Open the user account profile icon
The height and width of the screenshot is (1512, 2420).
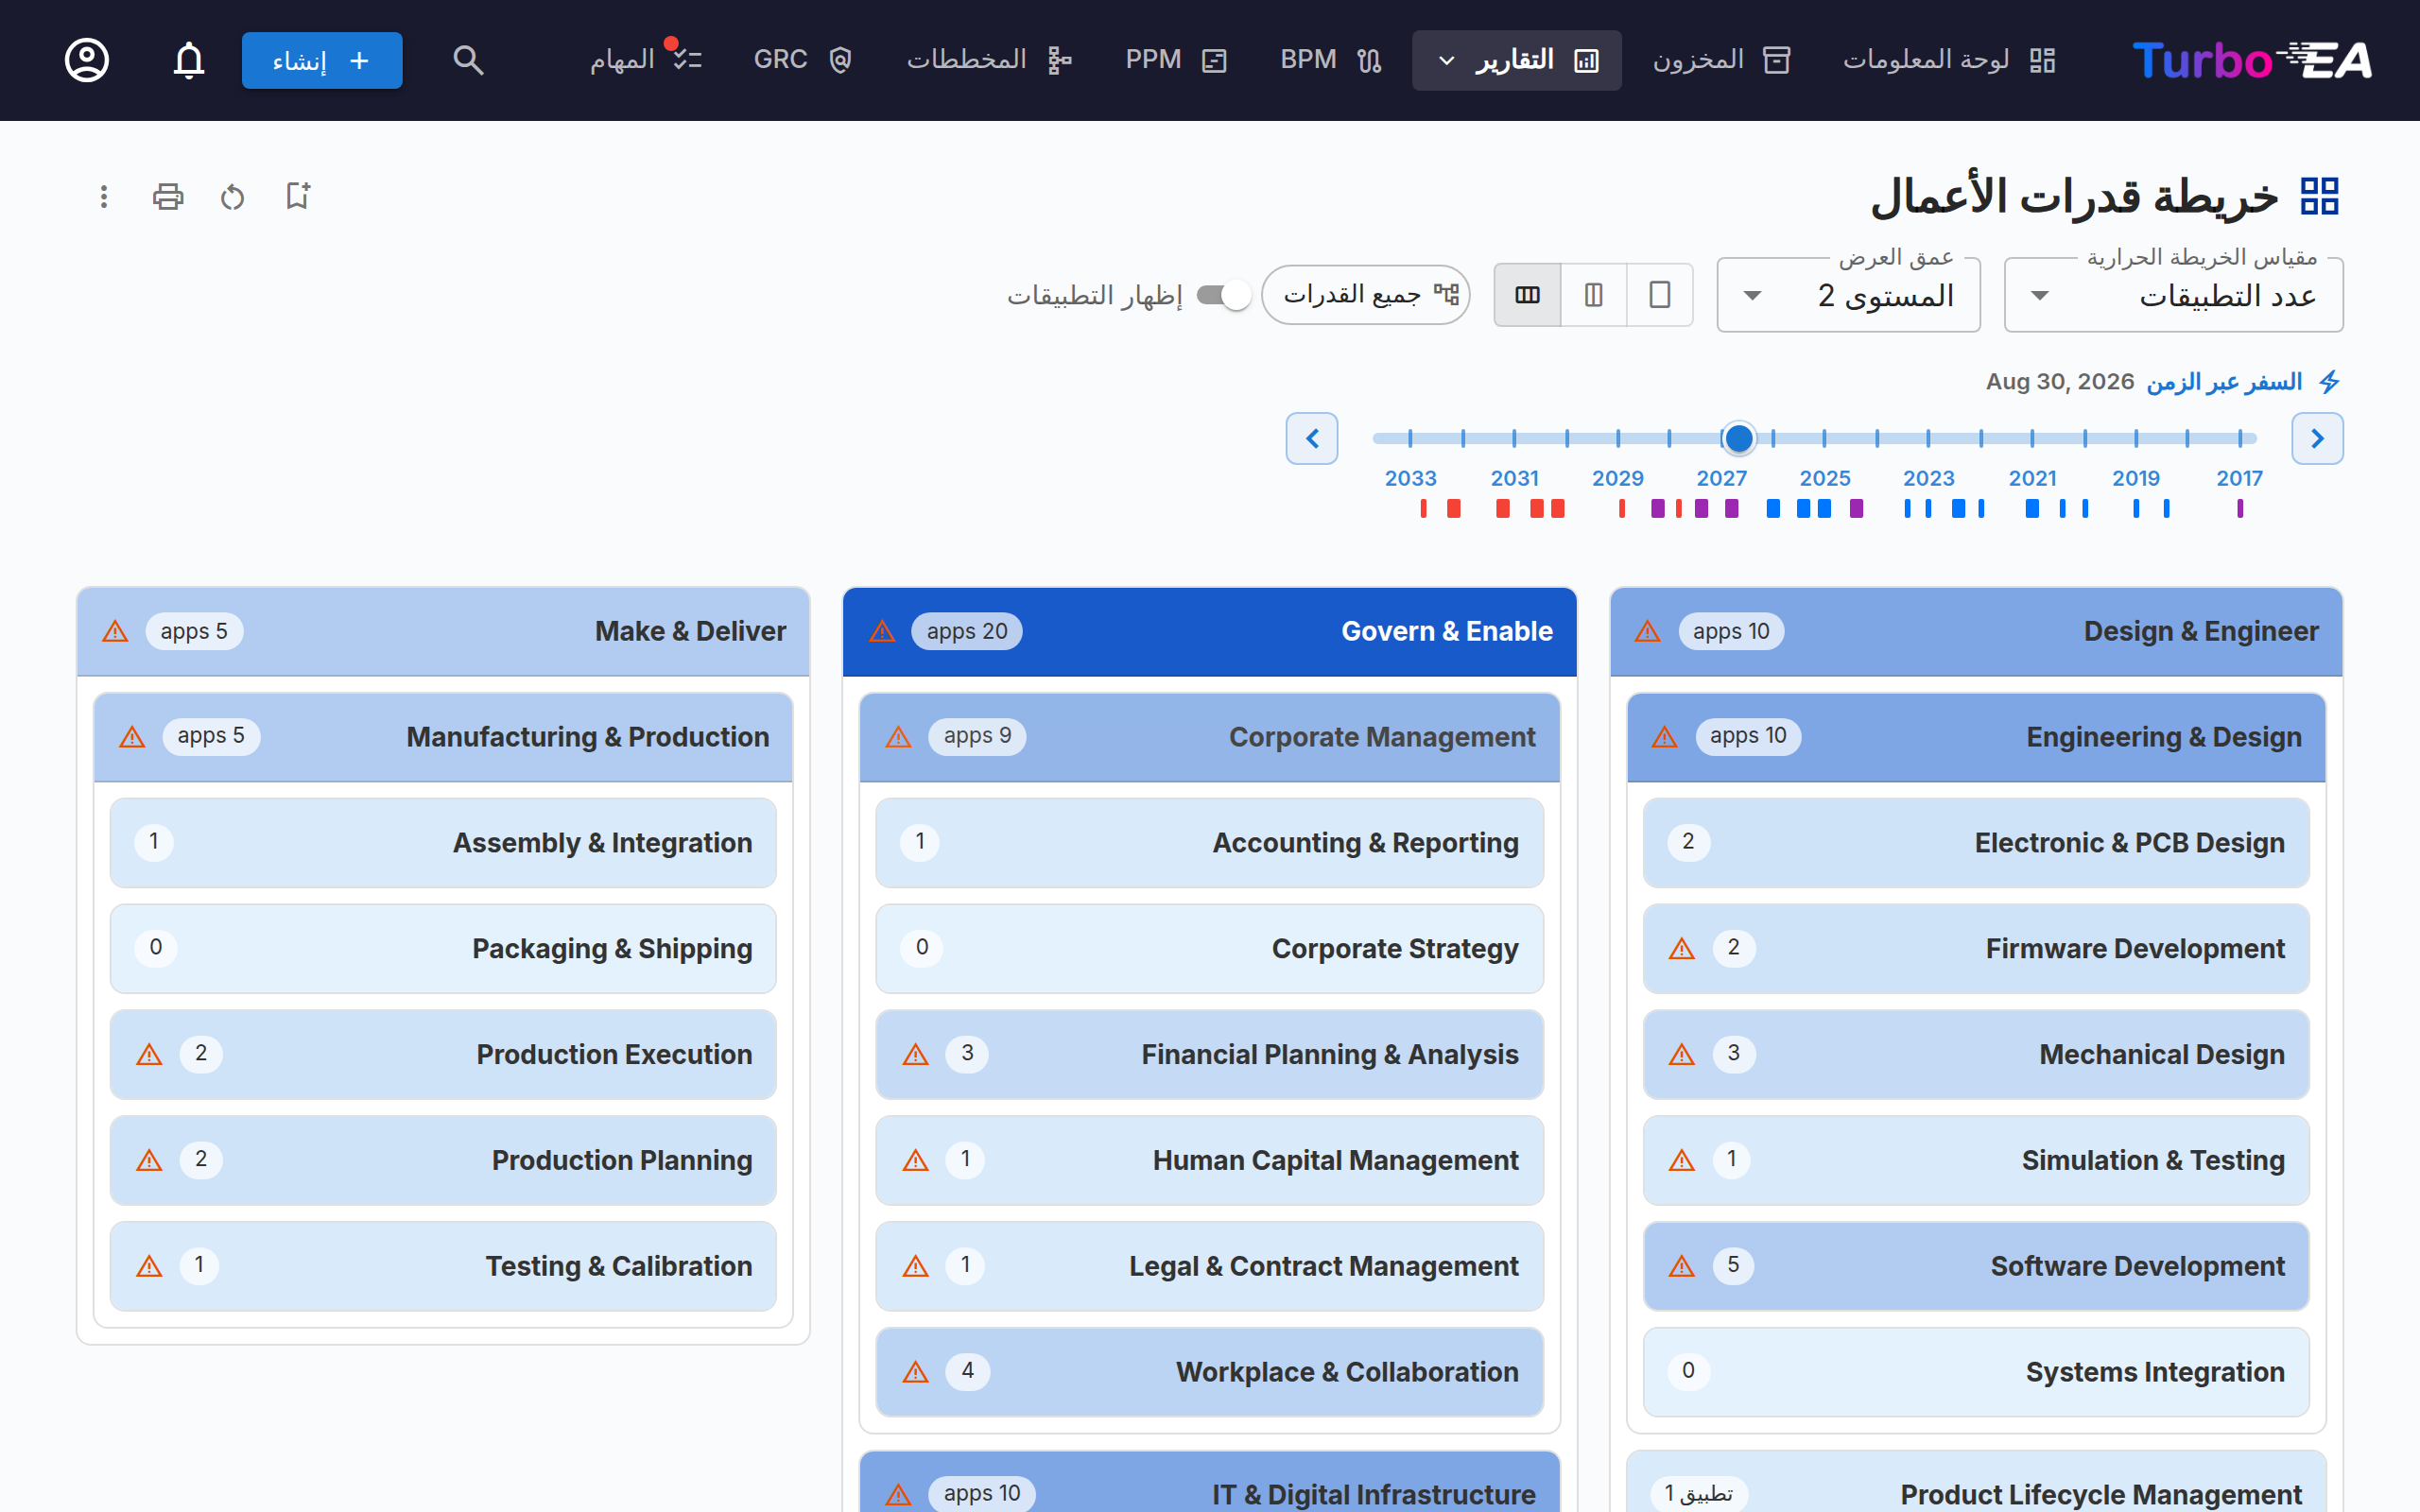[87, 60]
